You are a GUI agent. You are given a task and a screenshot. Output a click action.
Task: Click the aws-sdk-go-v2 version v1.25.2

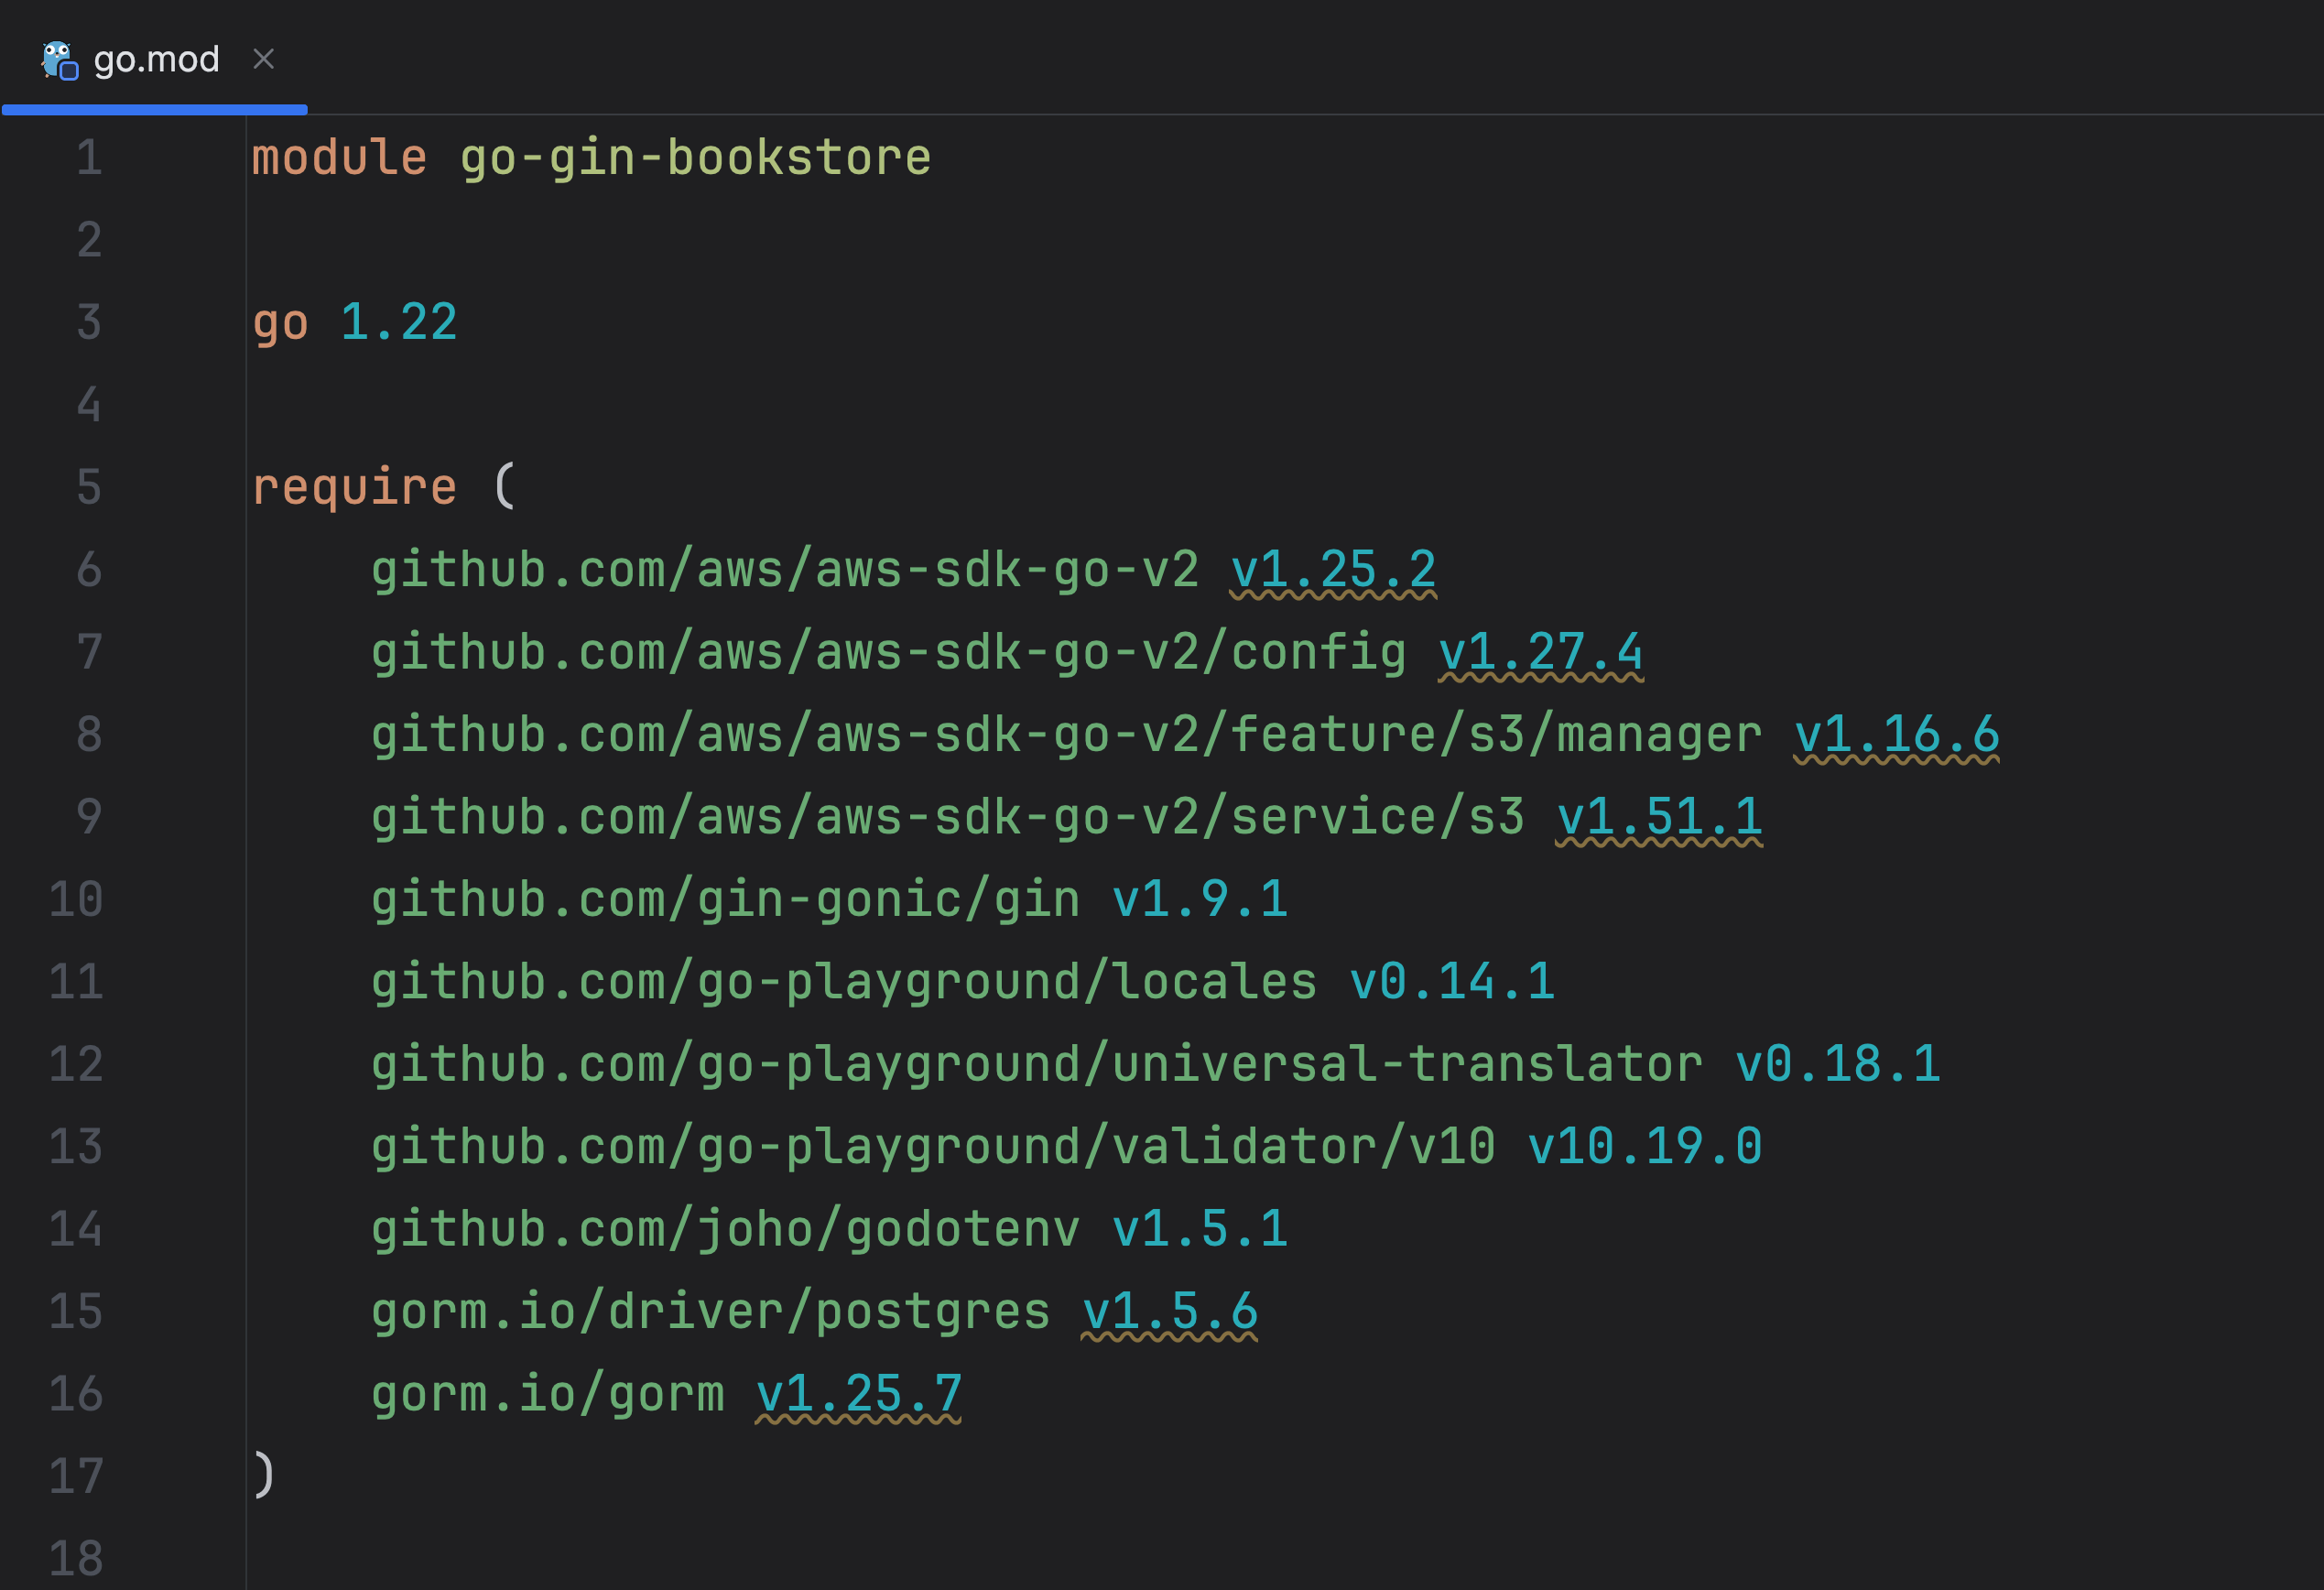pos(1333,571)
